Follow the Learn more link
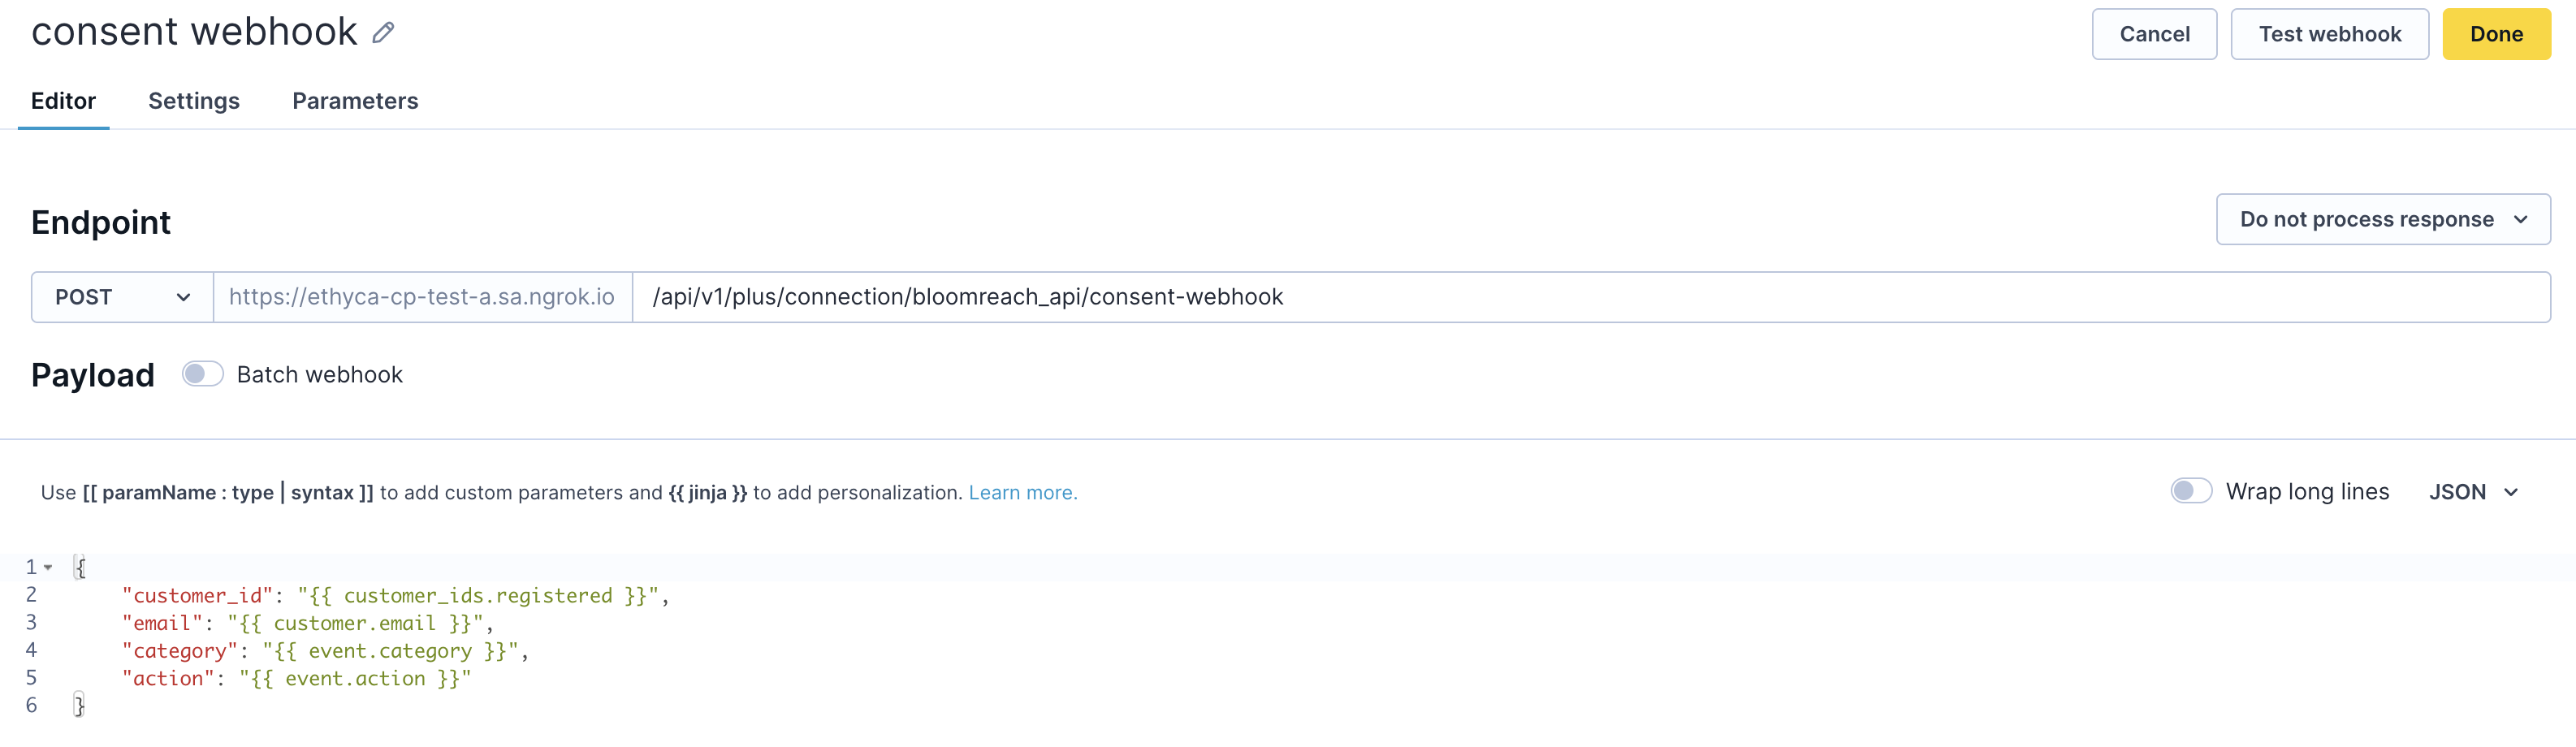The image size is (2576, 747). click(1022, 493)
